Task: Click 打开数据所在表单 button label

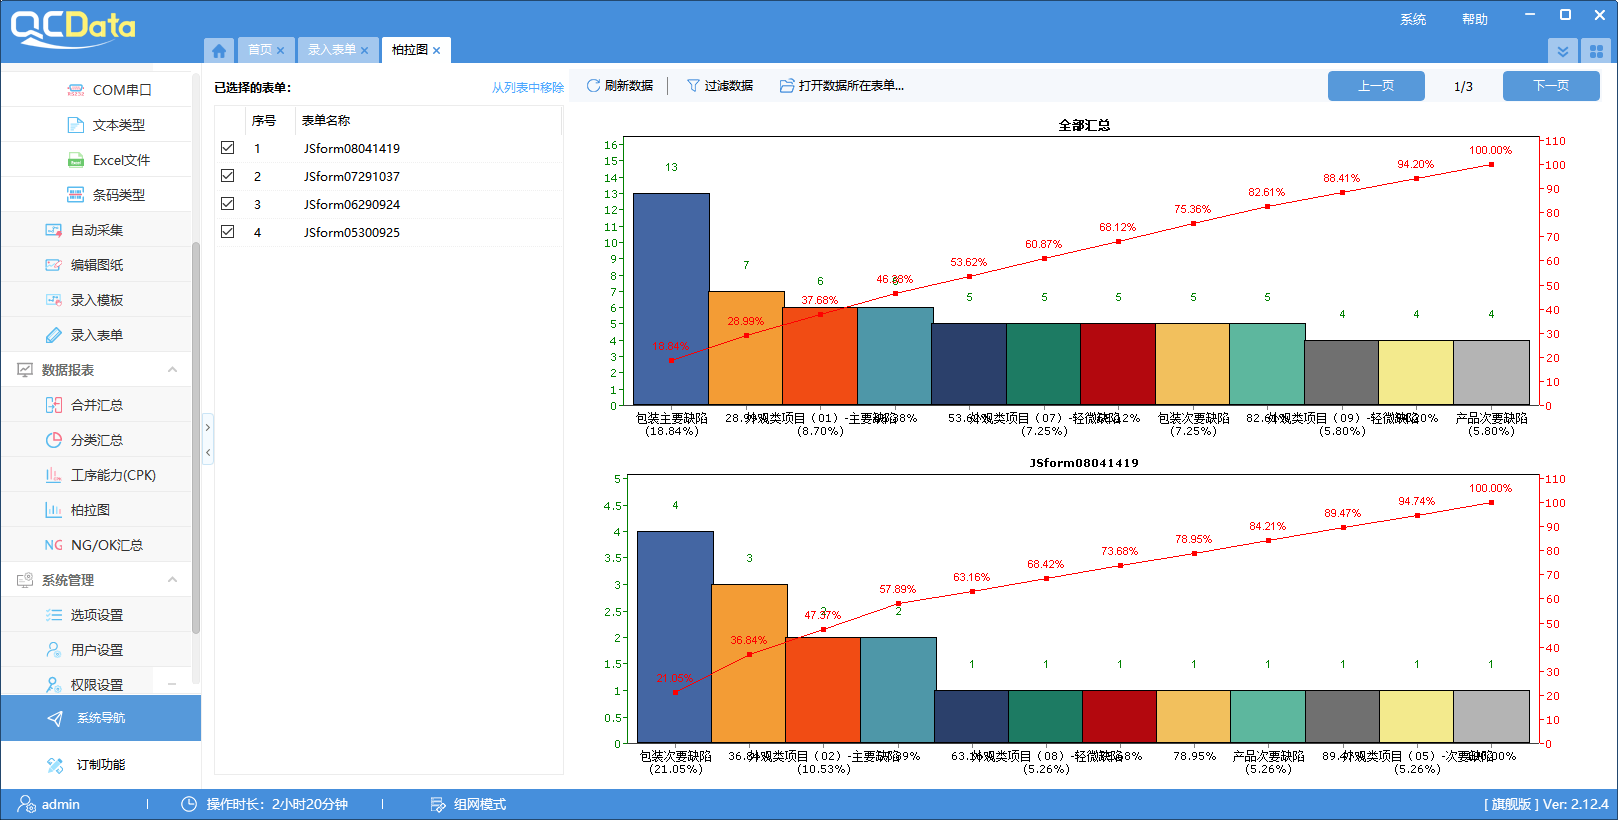Action: pyautogui.click(x=851, y=86)
